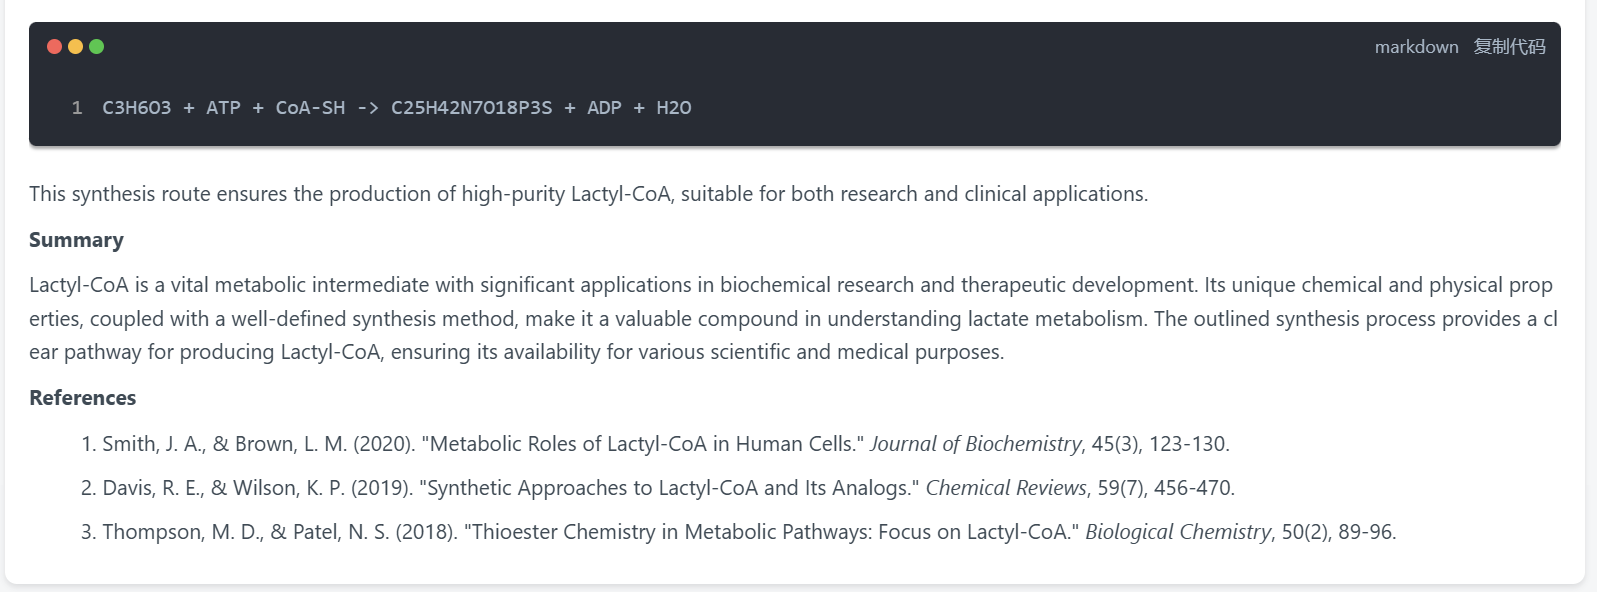The height and width of the screenshot is (592, 1597).
Task: Click the Chemical Reviews journal title
Action: click(x=1005, y=488)
